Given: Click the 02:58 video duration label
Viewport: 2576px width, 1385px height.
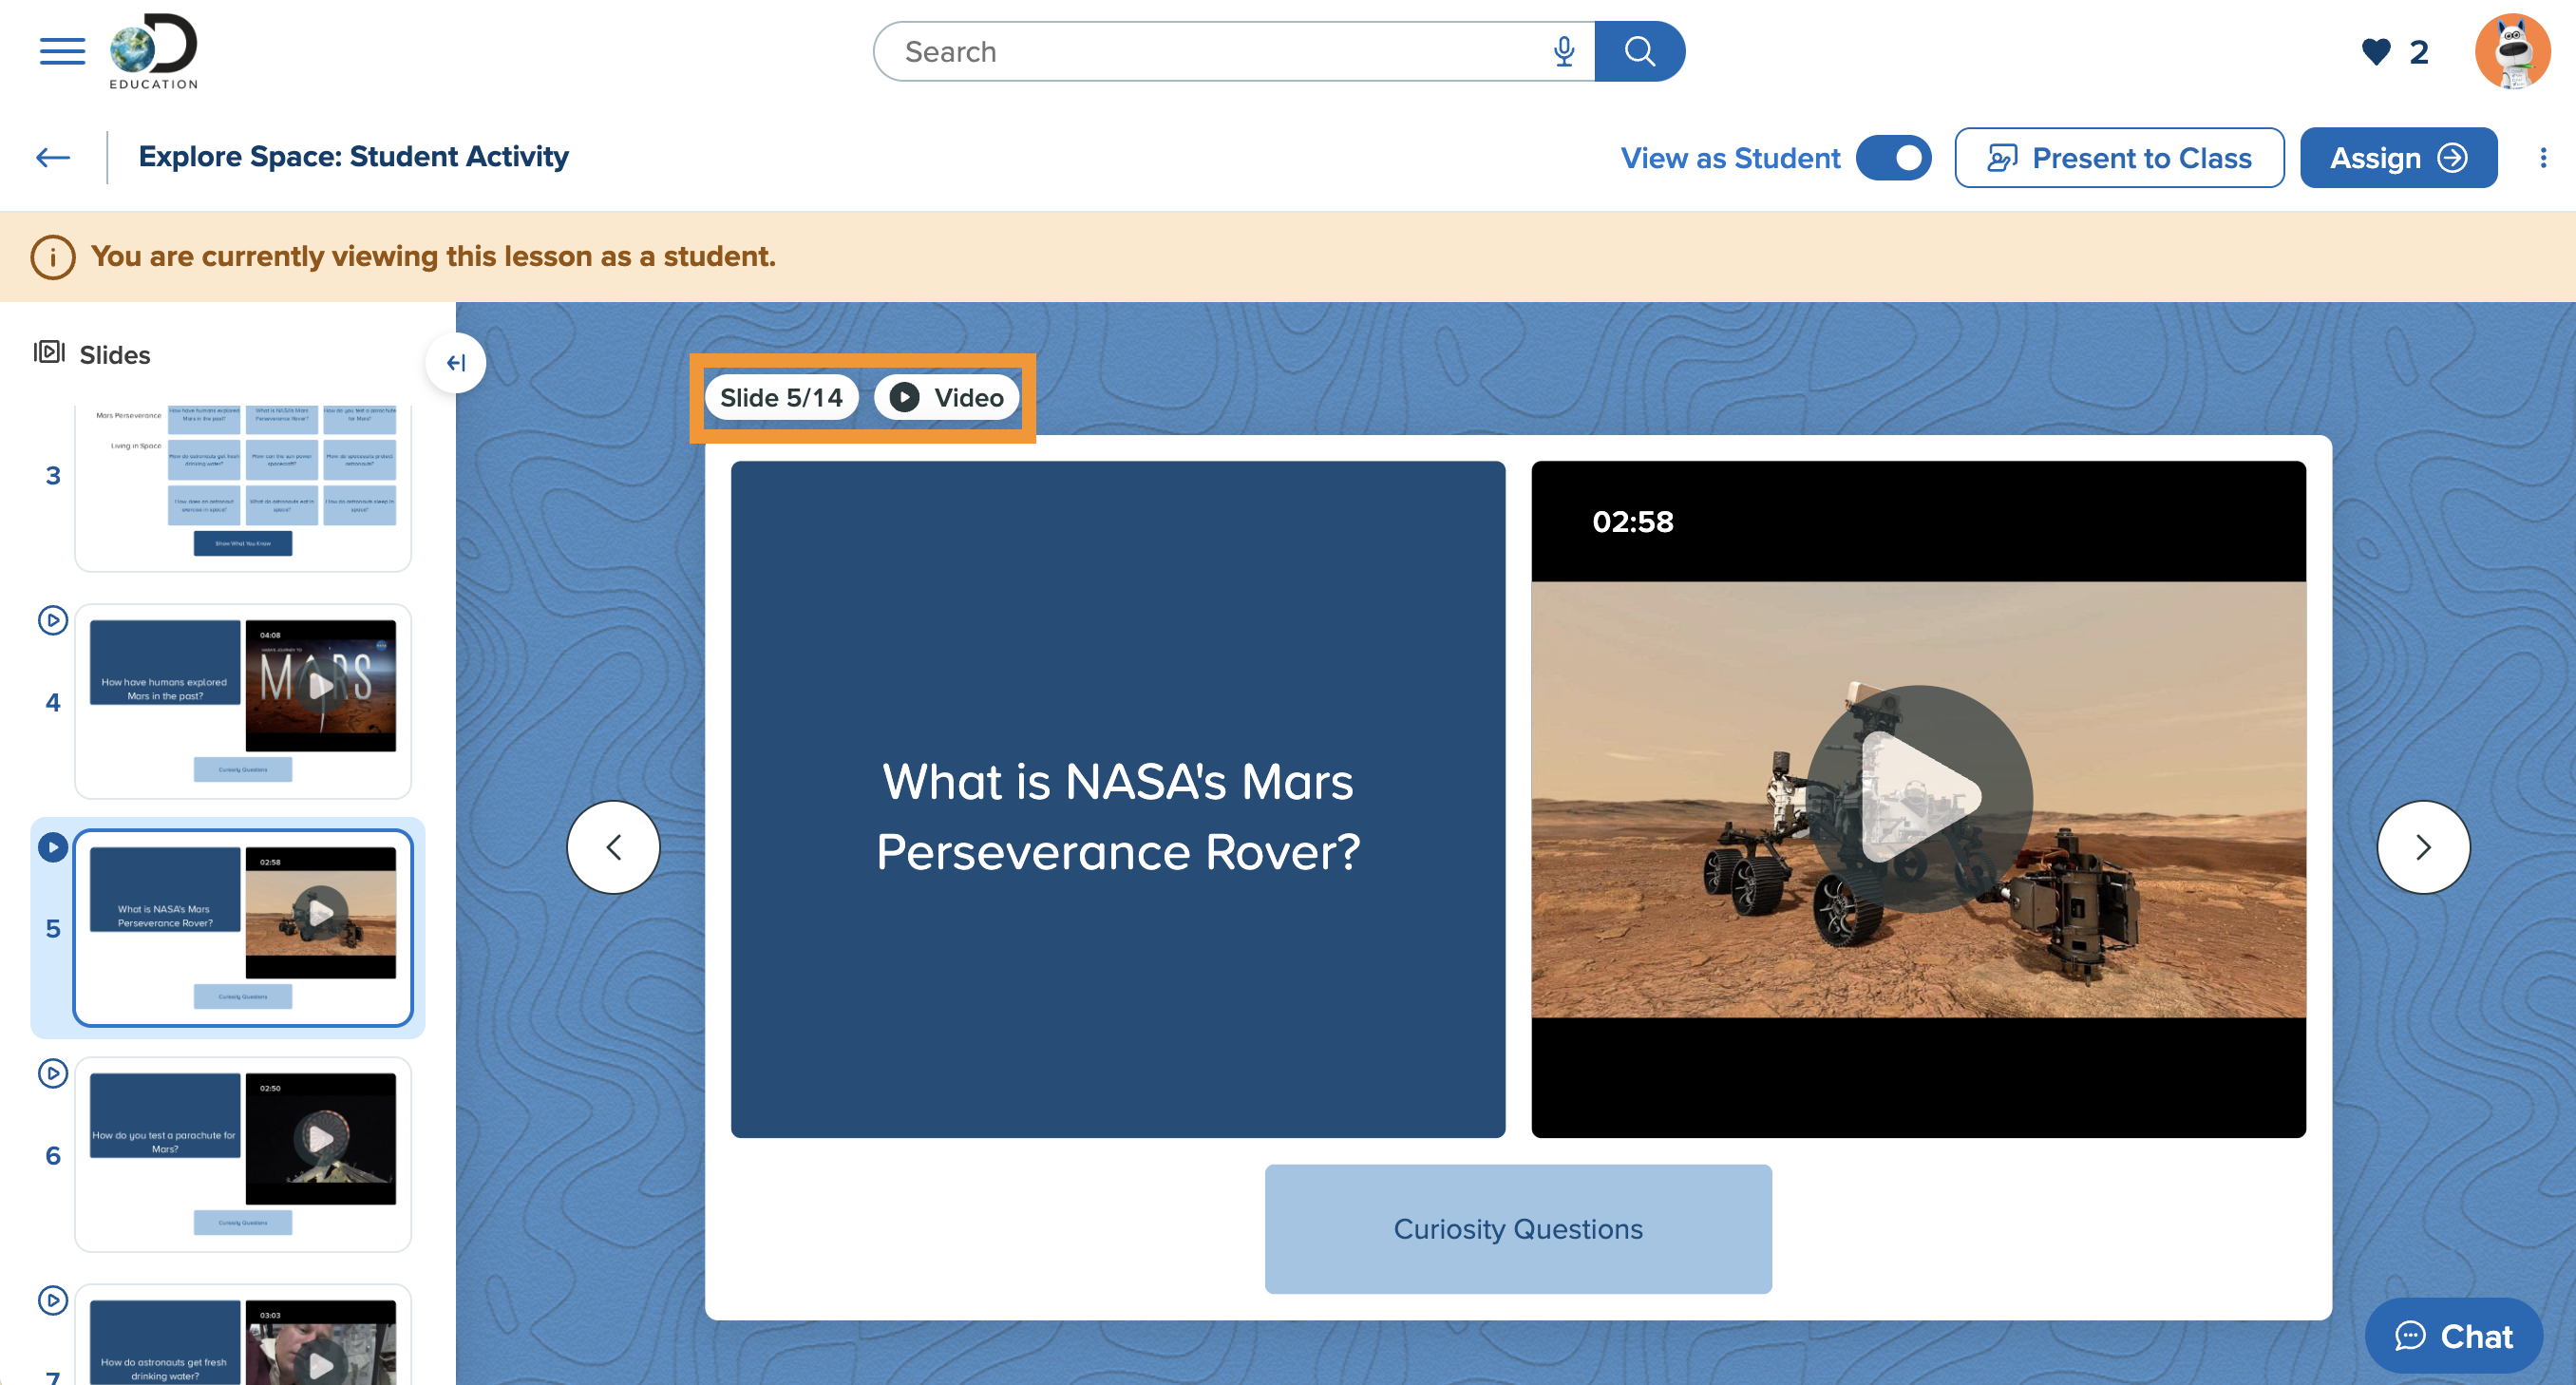Looking at the screenshot, I should click(1633, 522).
